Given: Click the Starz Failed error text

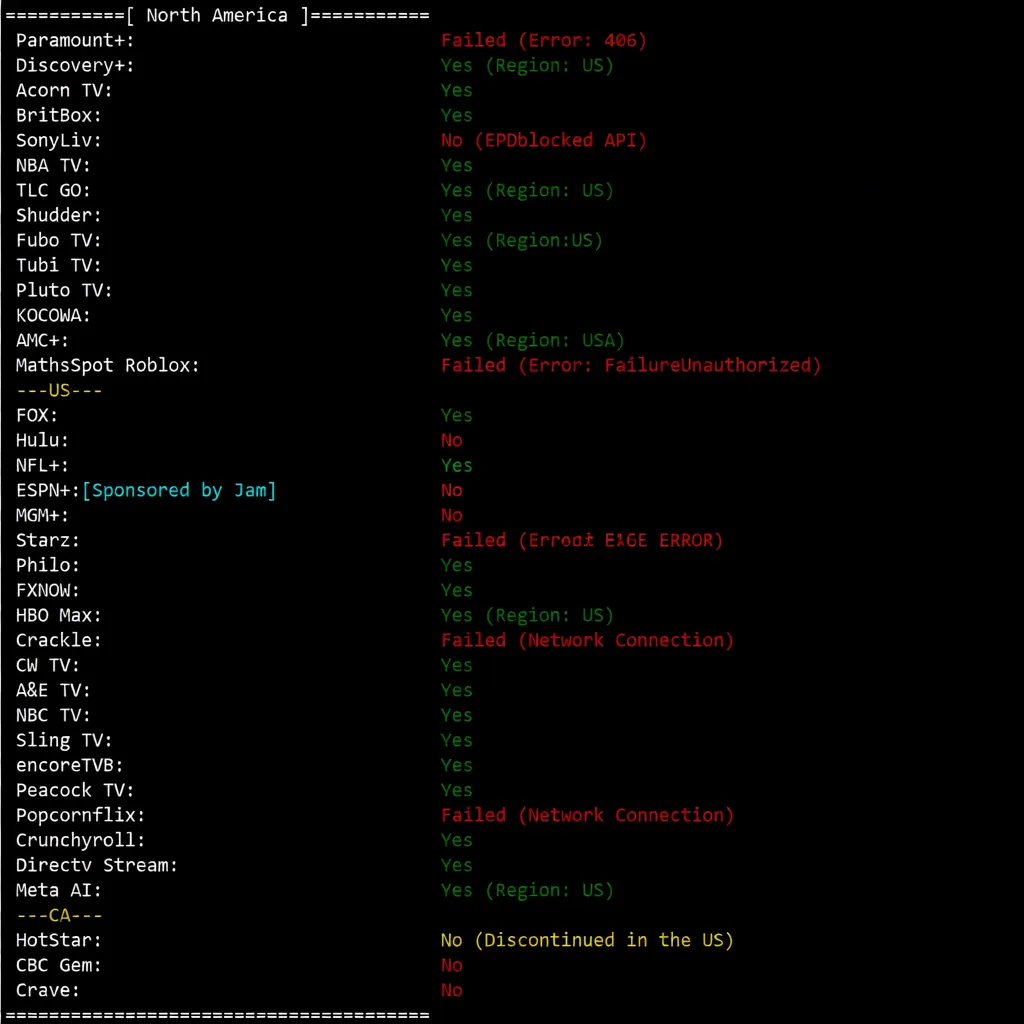Looking at the screenshot, I should (x=581, y=540).
